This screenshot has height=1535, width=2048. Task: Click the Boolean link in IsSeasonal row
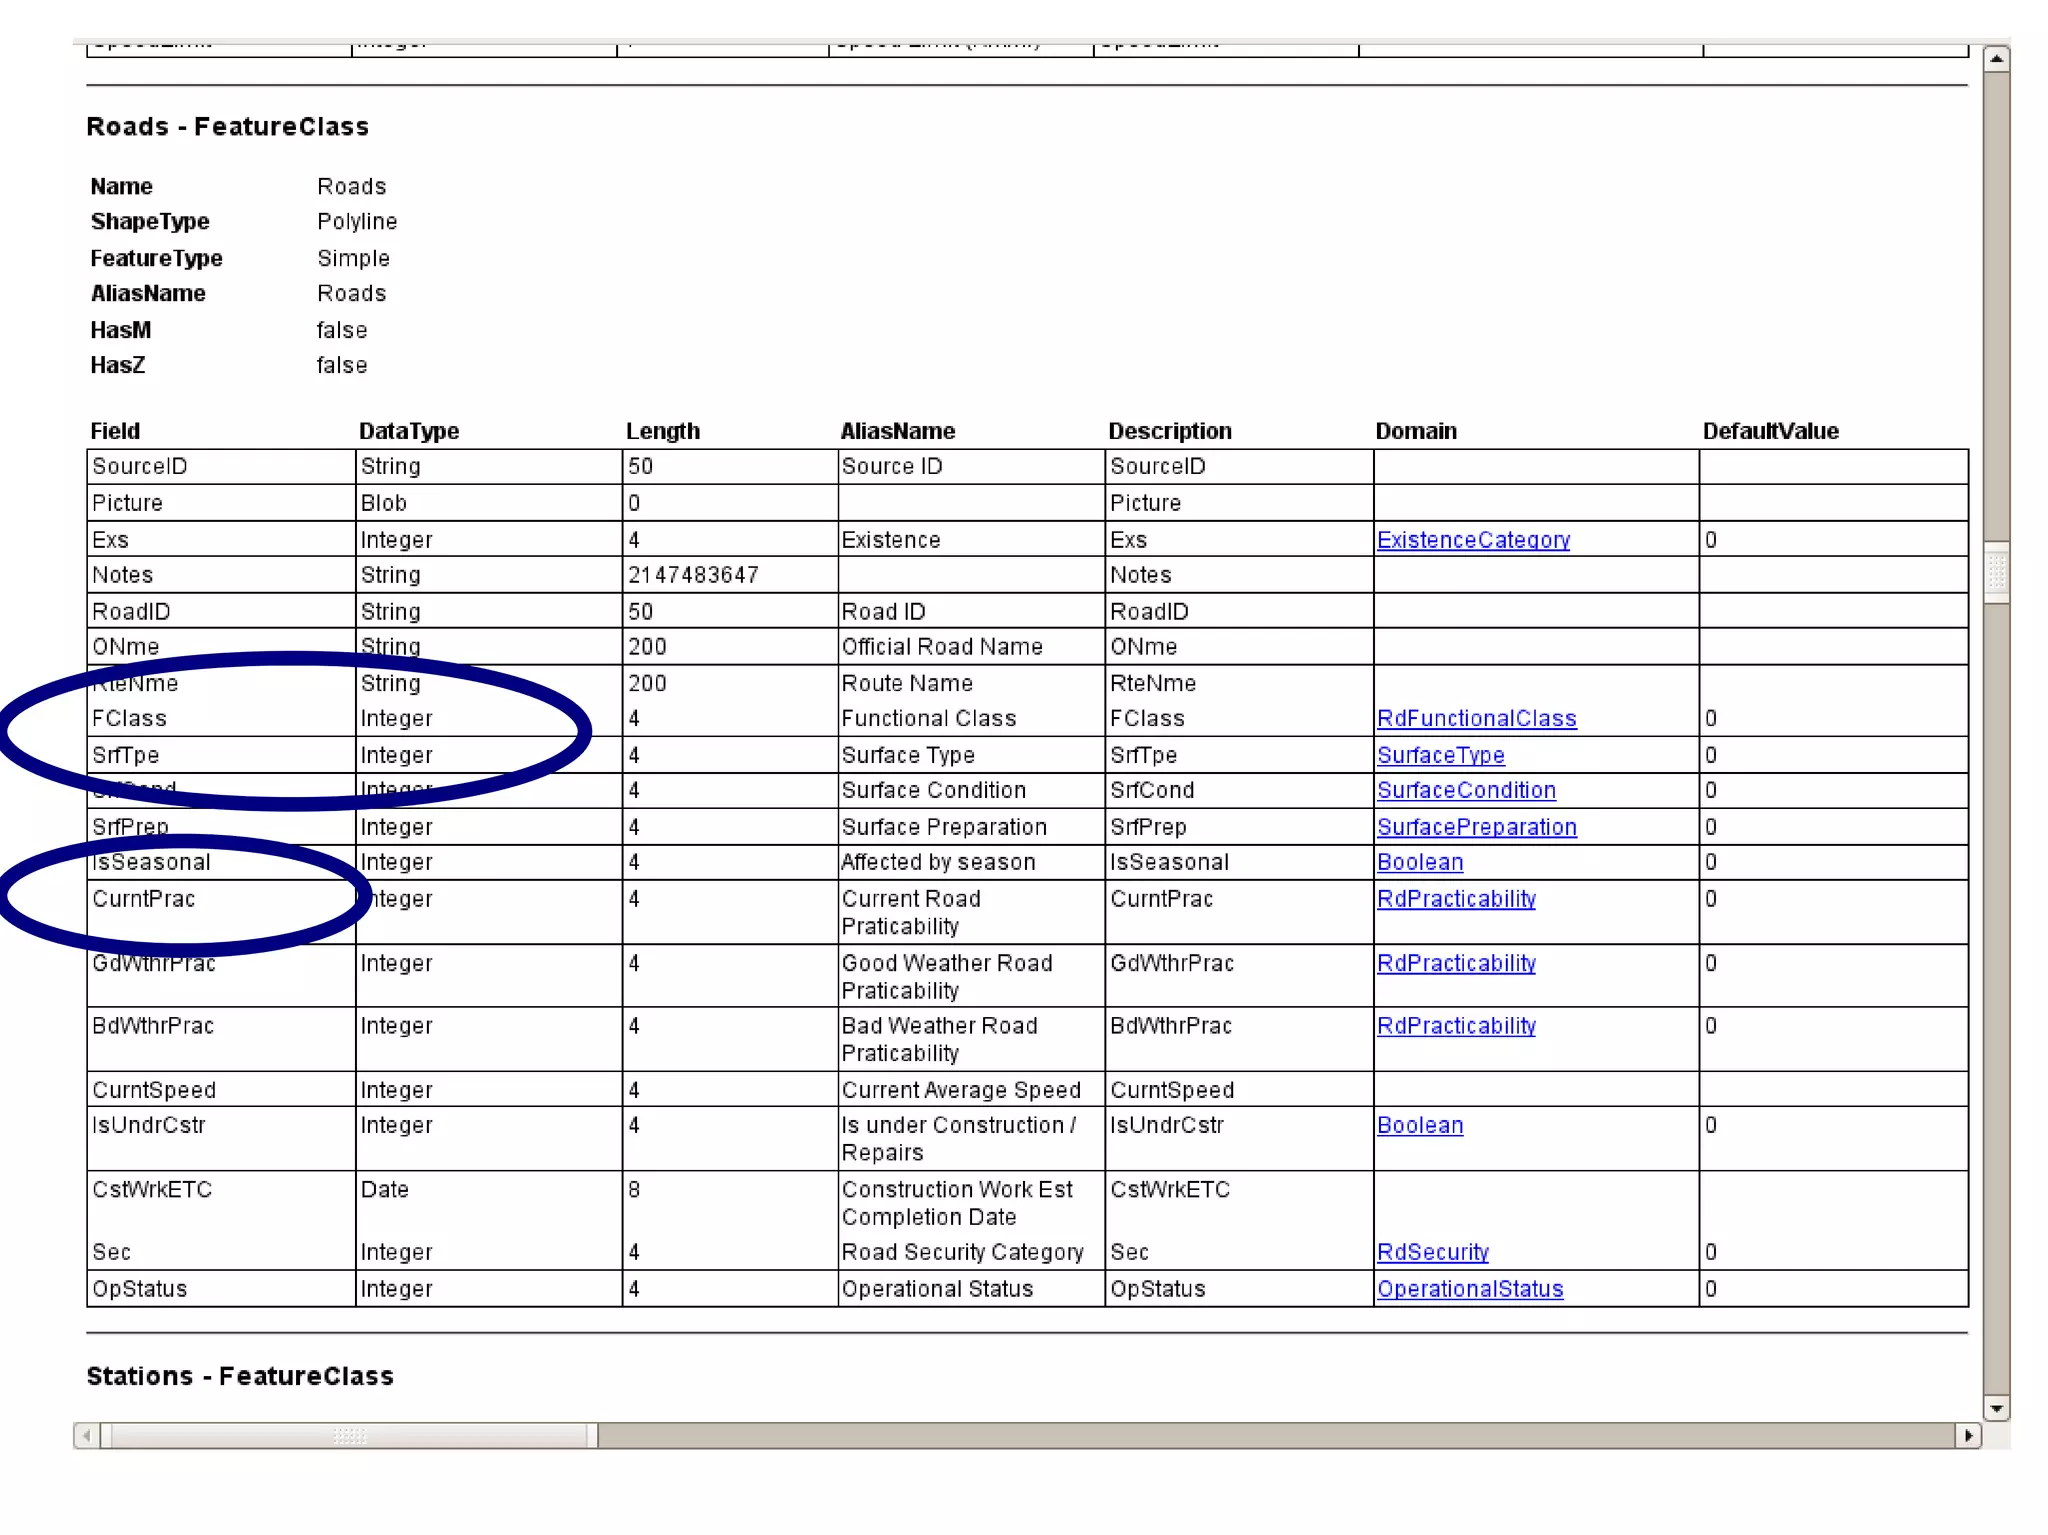tap(1420, 862)
